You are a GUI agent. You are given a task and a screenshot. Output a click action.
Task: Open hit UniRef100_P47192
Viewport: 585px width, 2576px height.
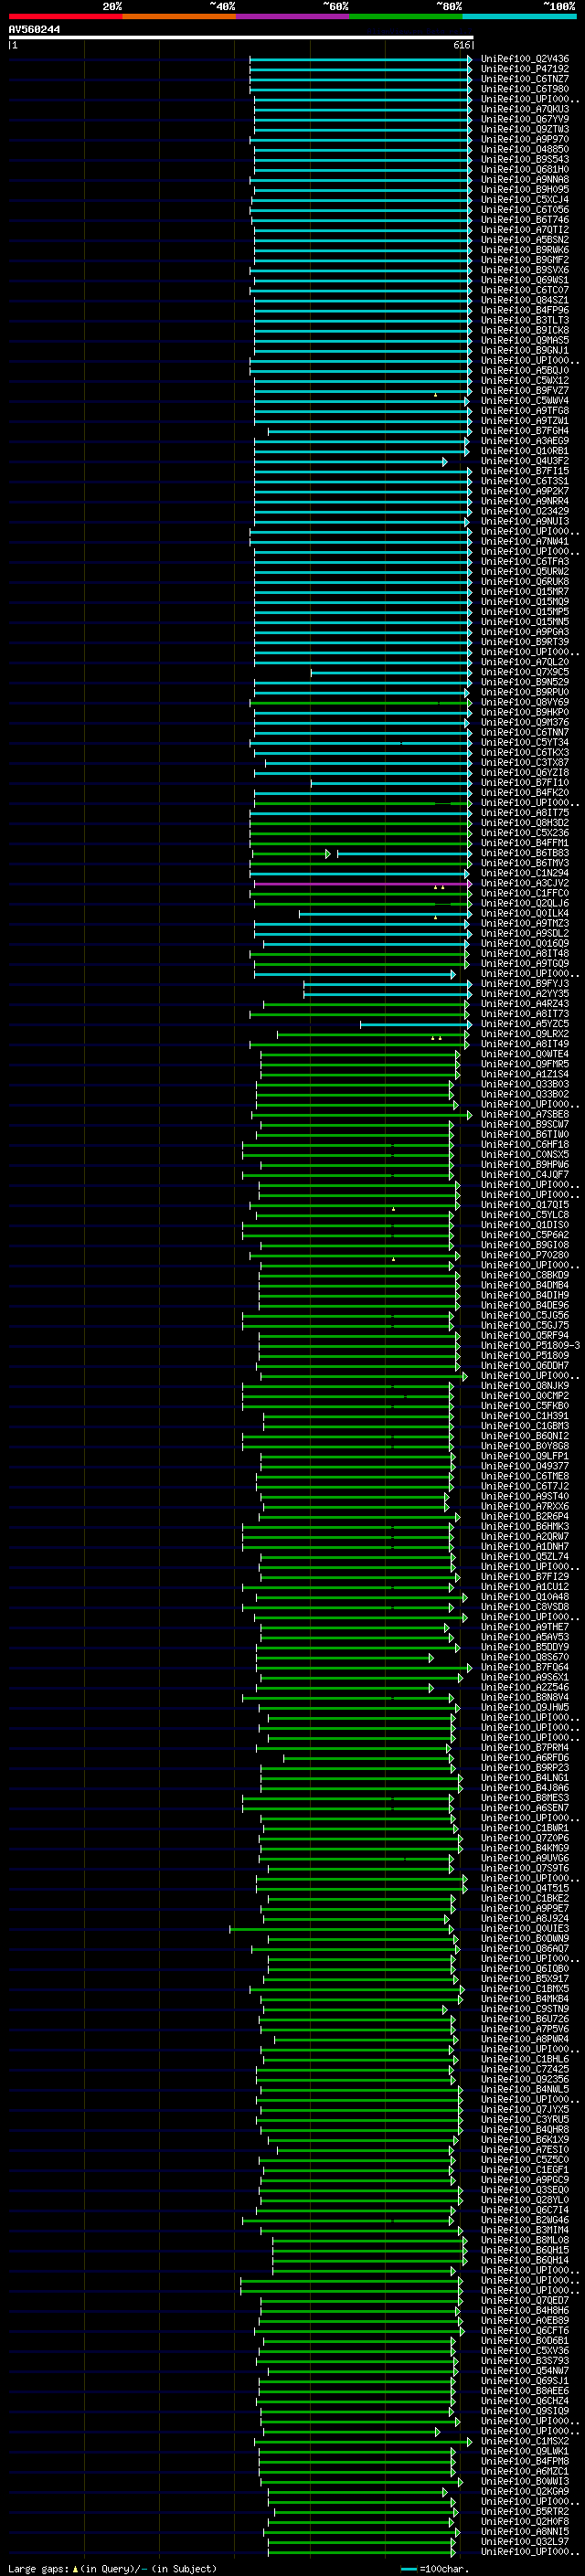pyautogui.click(x=525, y=69)
